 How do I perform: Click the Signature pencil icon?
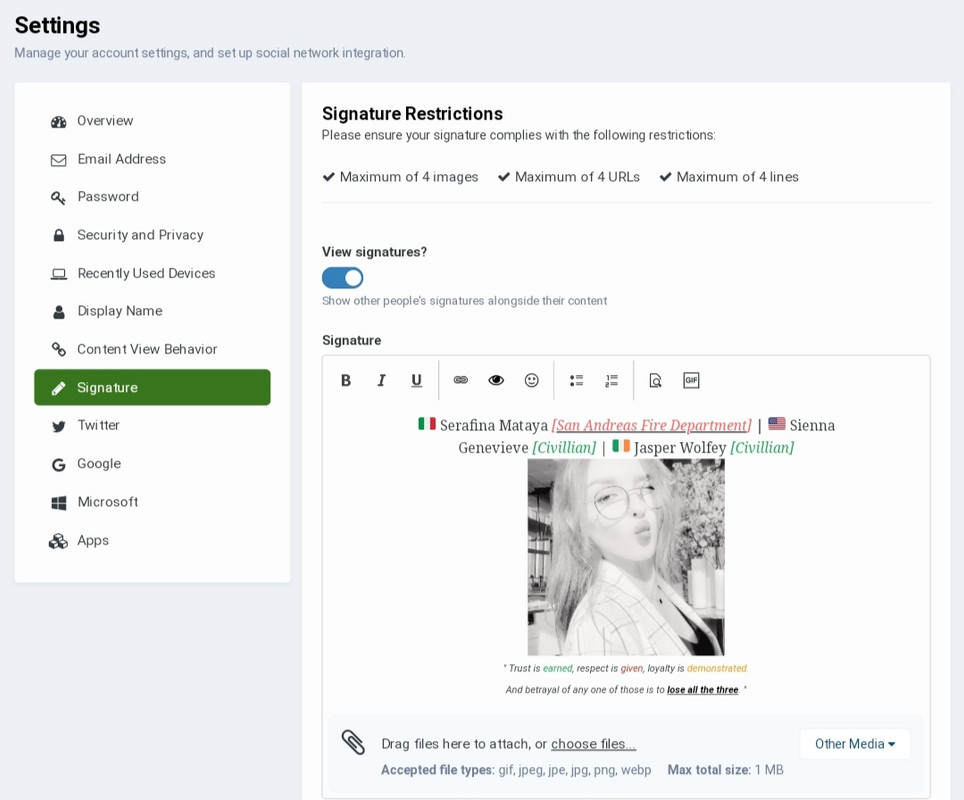58,388
